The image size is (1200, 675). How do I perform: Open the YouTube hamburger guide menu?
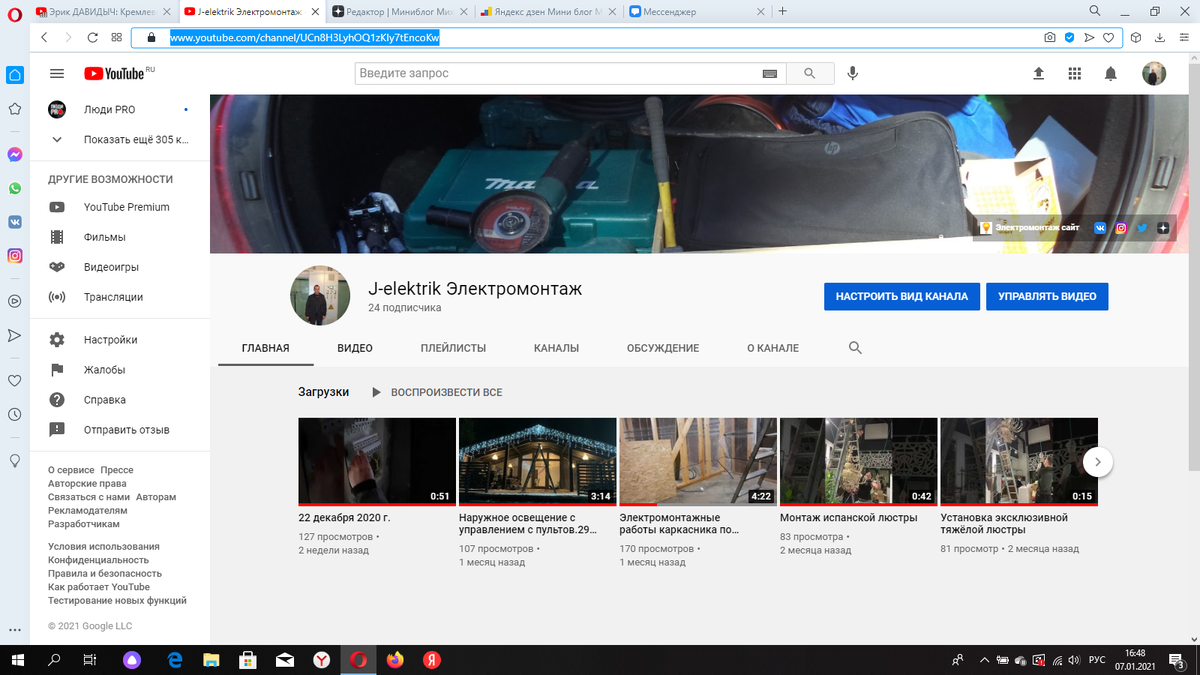tap(57, 74)
